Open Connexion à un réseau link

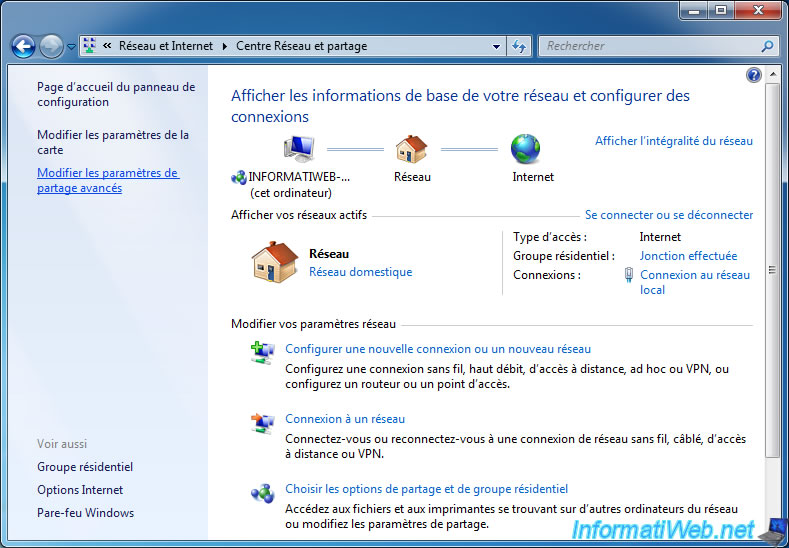[345, 419]
